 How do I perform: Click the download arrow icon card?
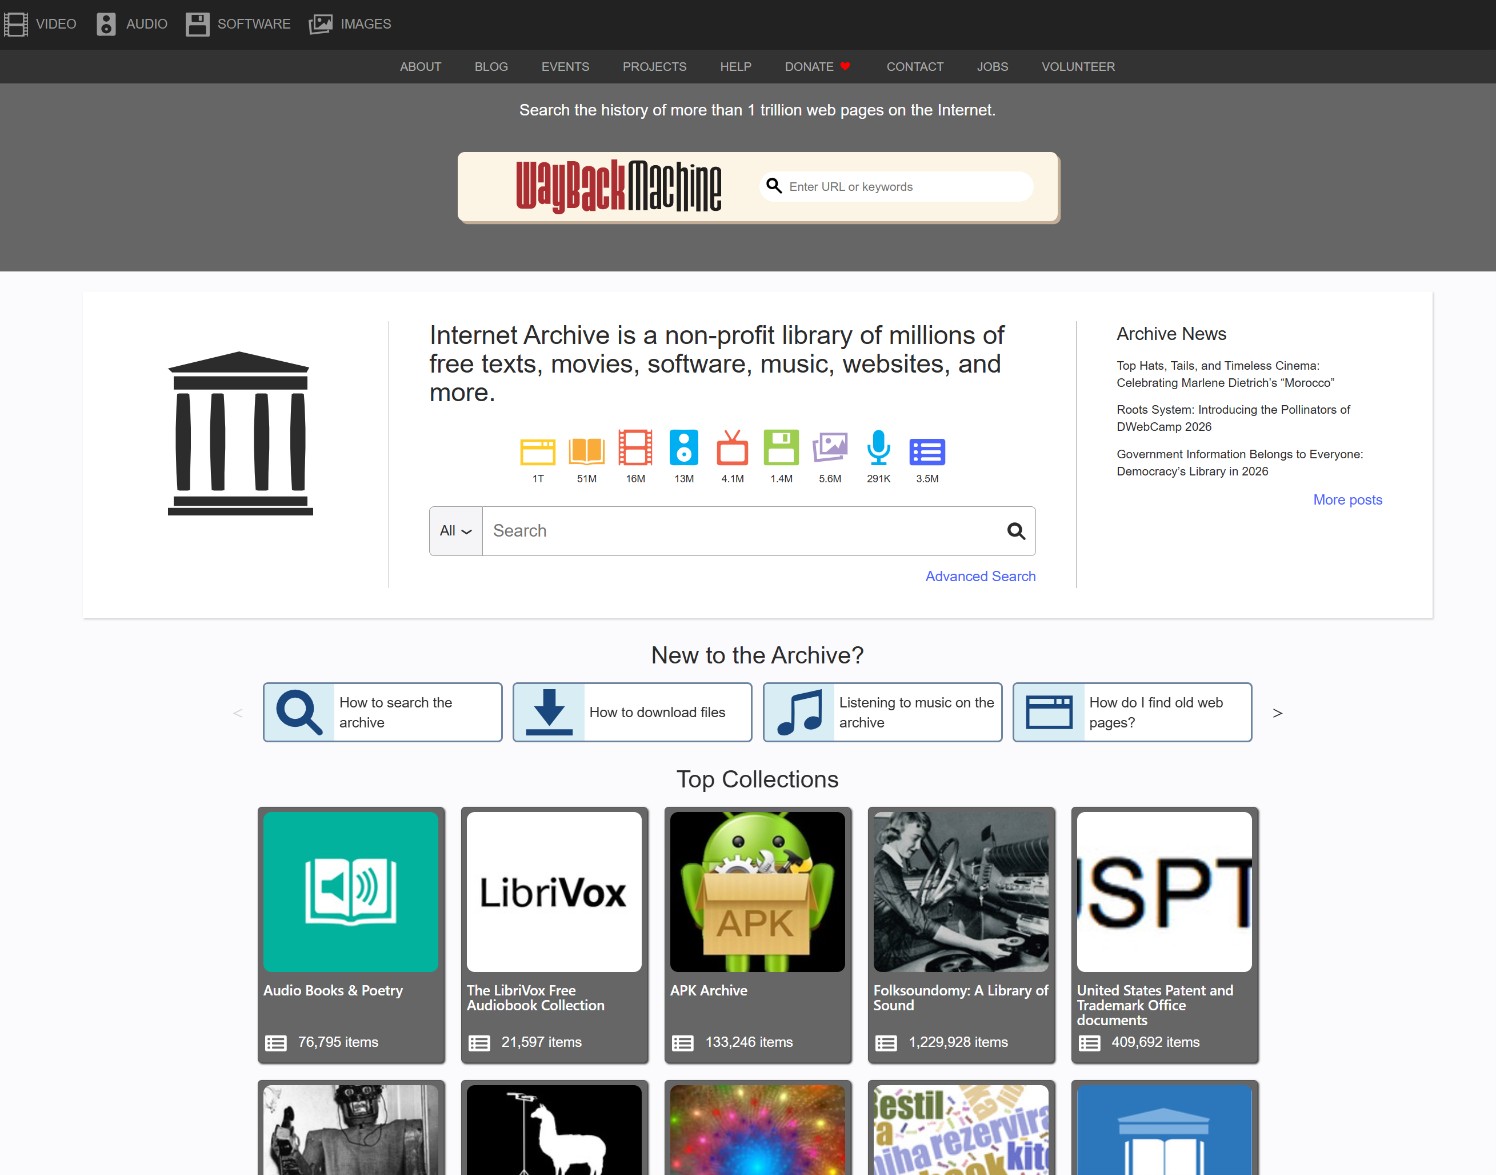tap(549, 712)
